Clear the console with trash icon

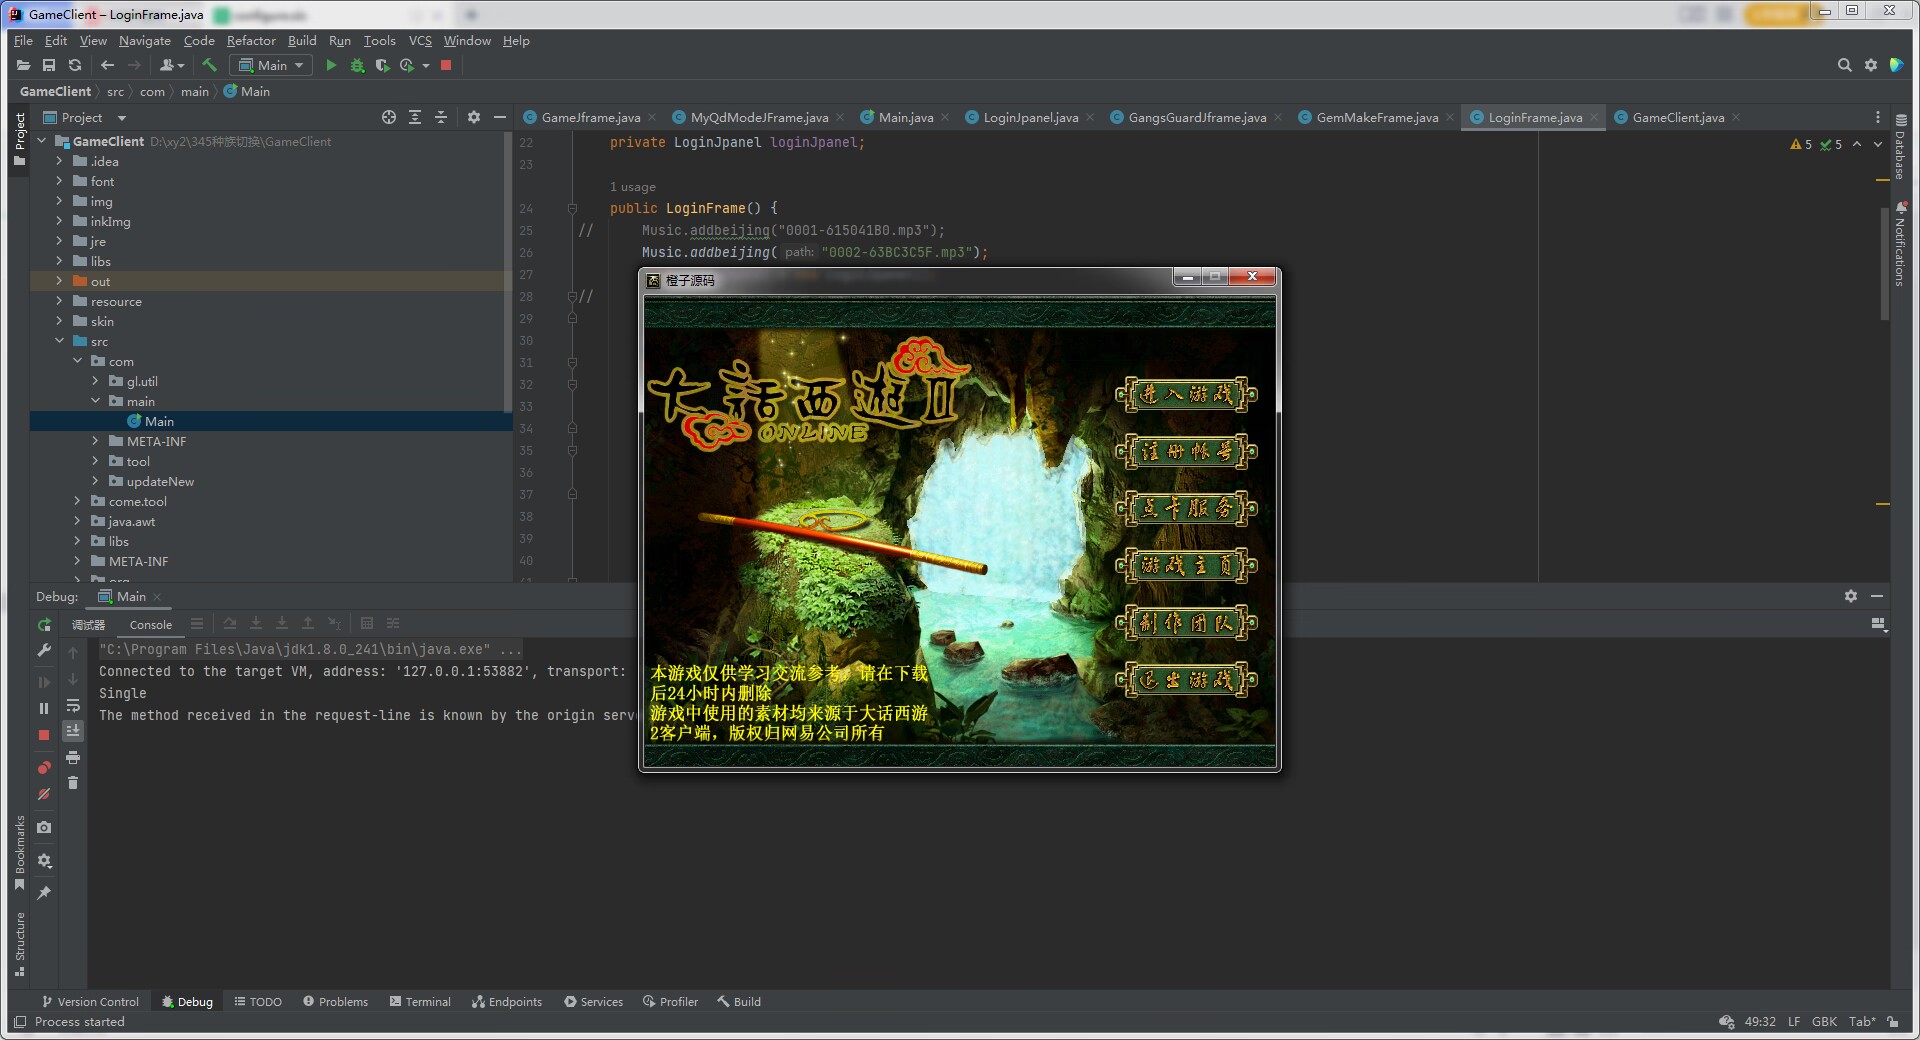73,783
